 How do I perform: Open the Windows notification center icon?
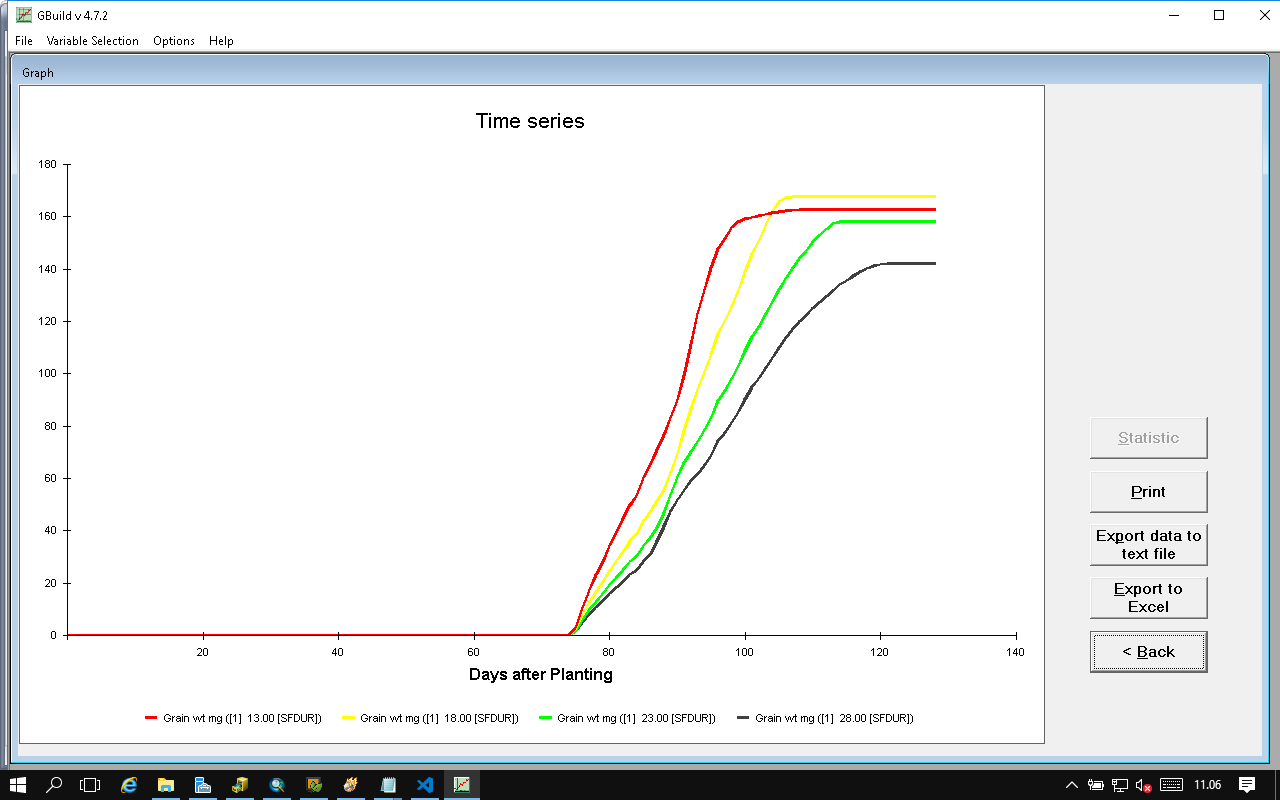(1247, 785)
